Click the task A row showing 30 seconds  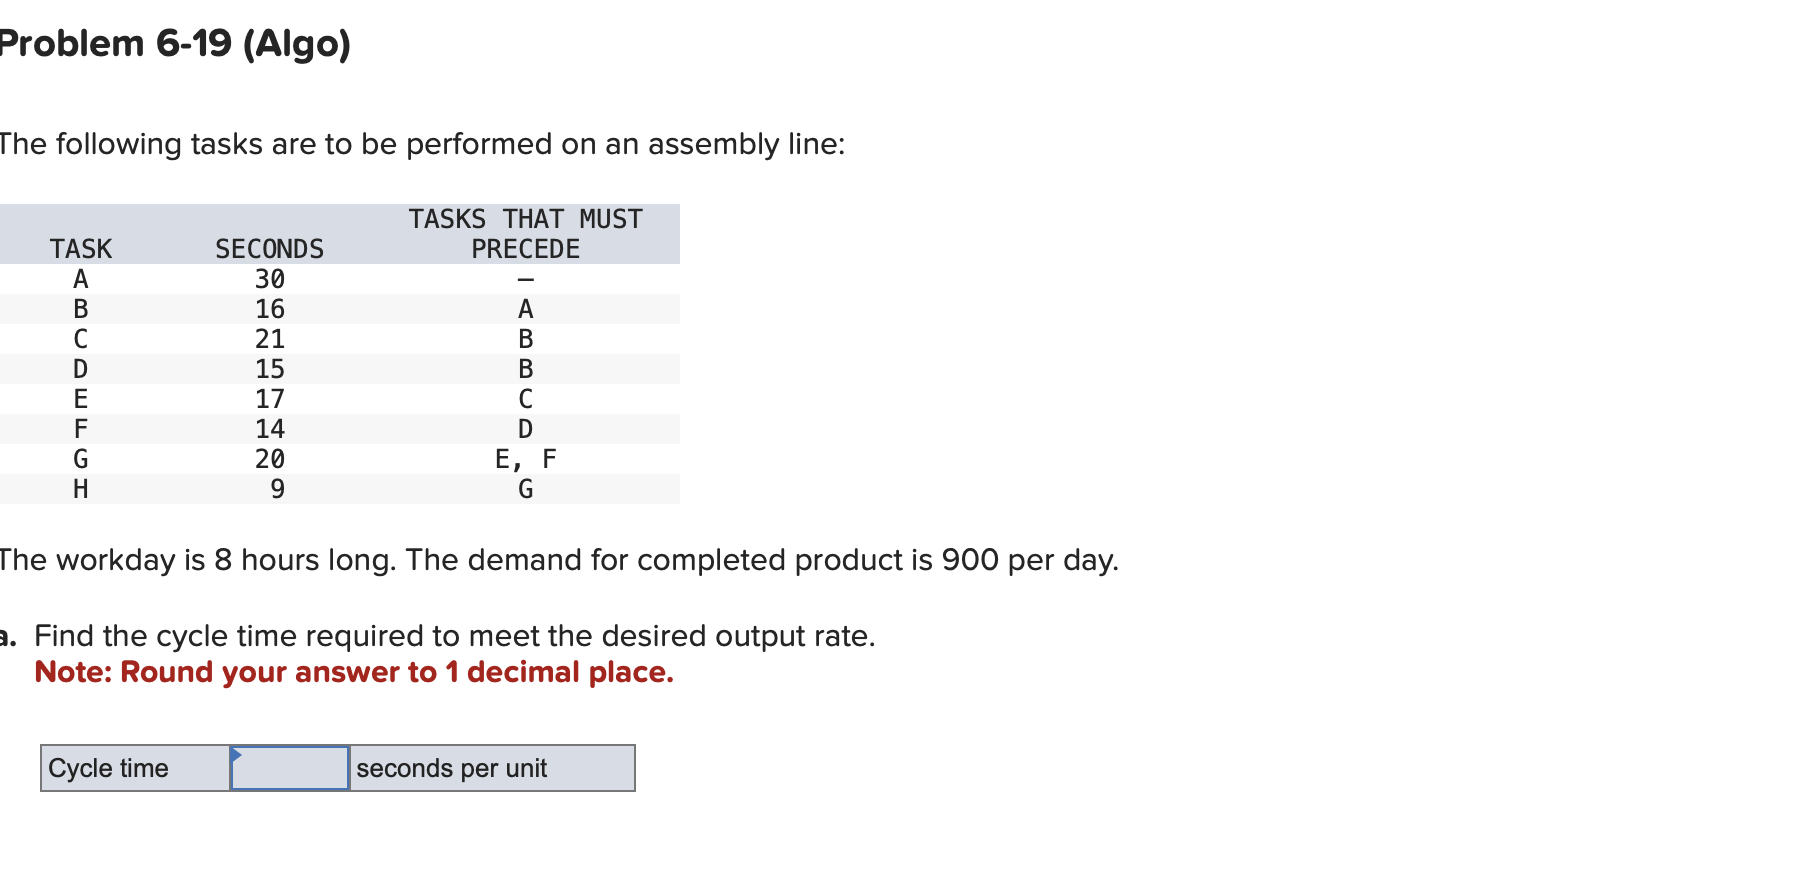(340, 279)
